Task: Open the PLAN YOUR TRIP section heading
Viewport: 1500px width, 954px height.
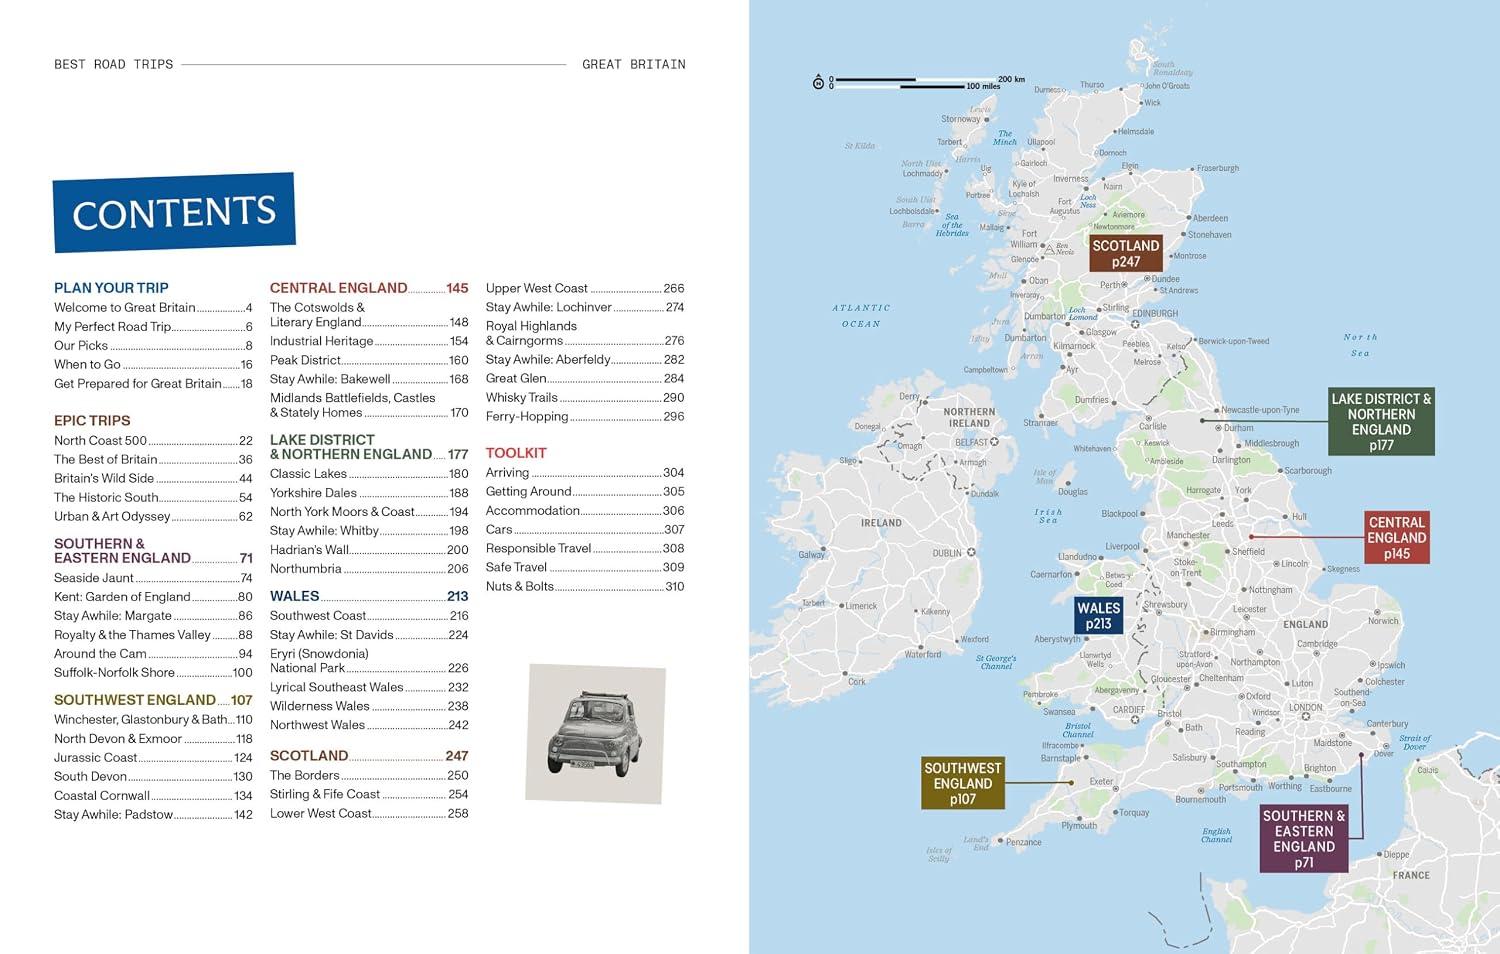Action: tap(111, 288)
